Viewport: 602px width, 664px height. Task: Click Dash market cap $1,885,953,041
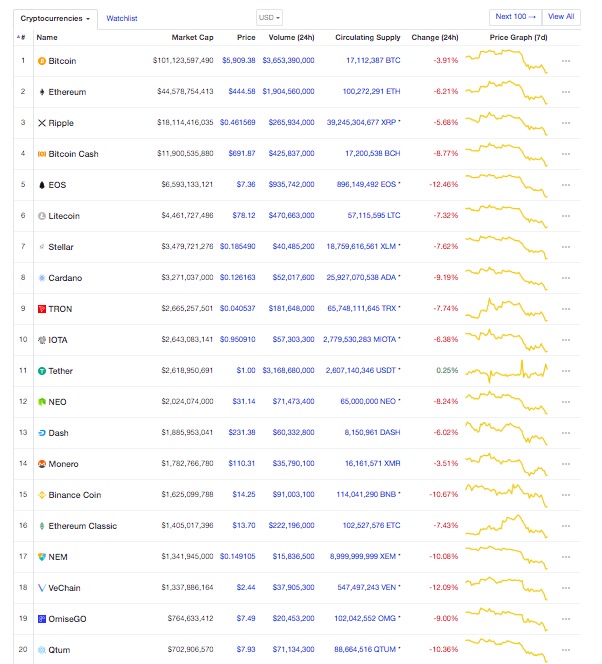coord(187,432)
